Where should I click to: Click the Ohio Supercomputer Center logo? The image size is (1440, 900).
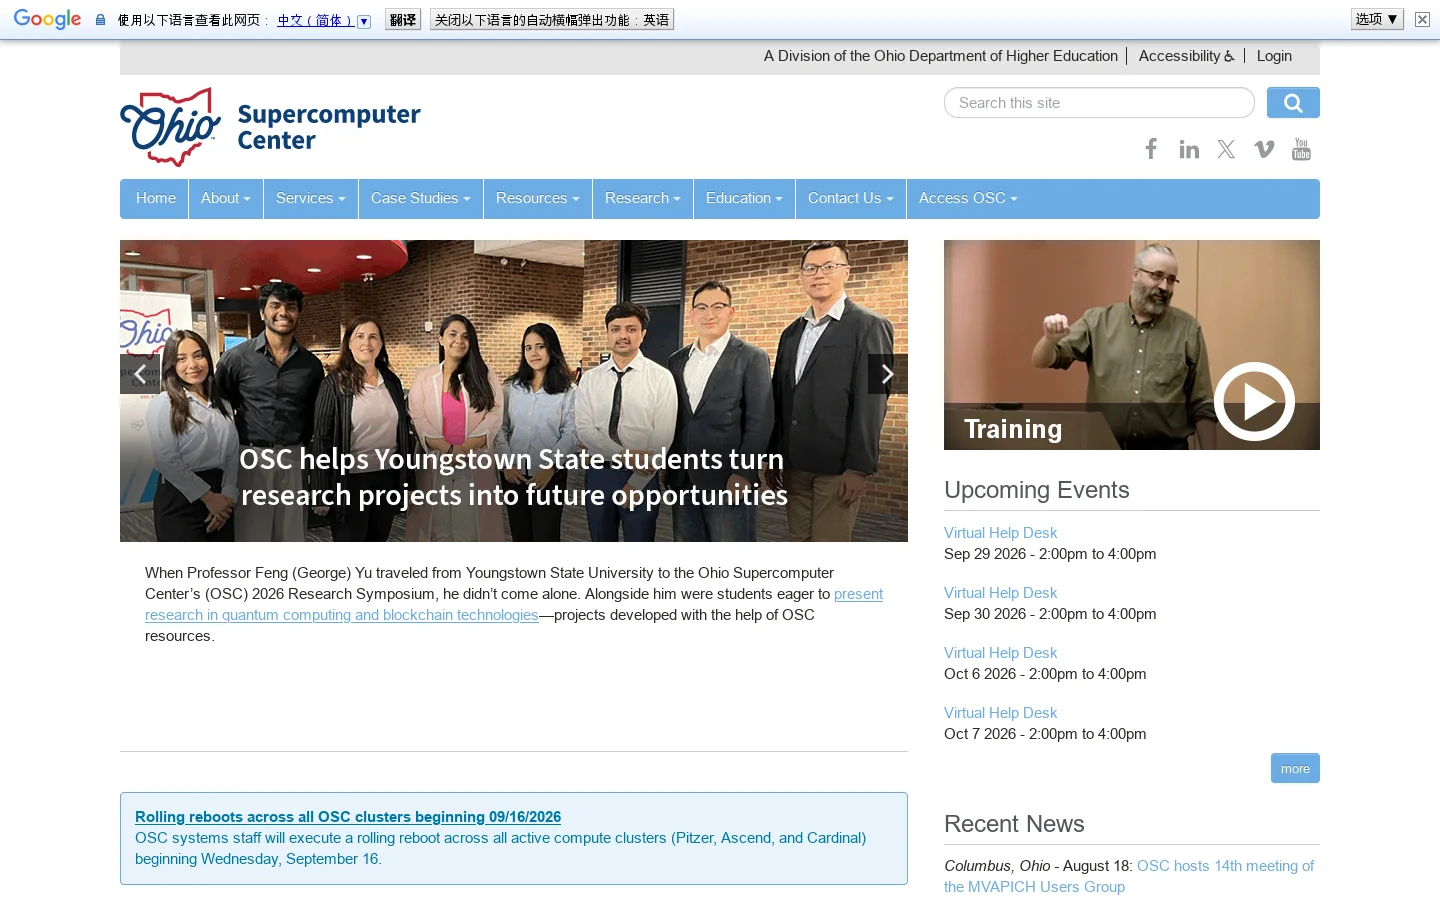click(271, 127)
